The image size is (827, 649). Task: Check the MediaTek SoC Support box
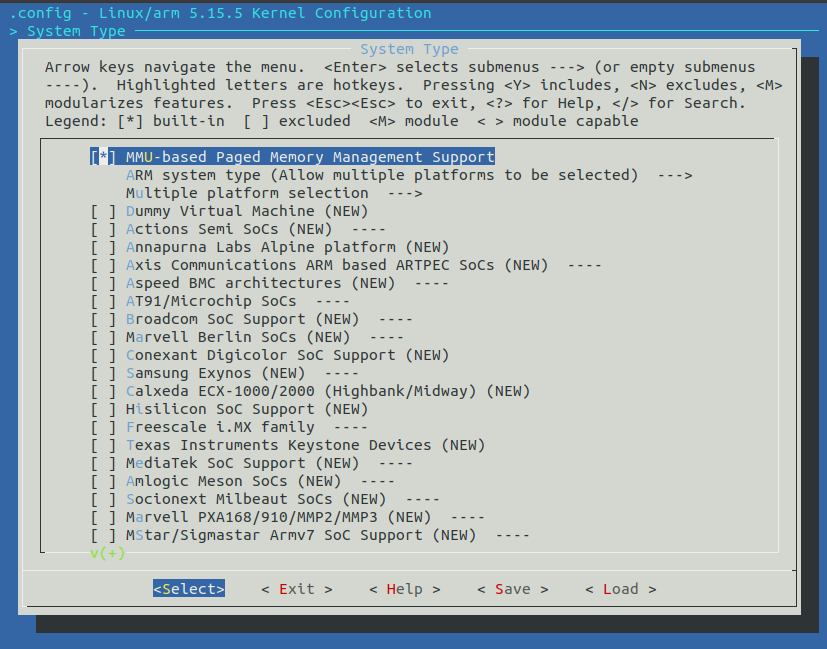103,463
